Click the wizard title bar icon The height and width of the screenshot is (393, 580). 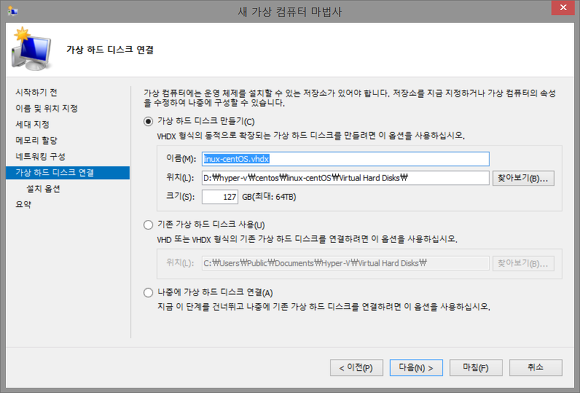tap(13, 10)
